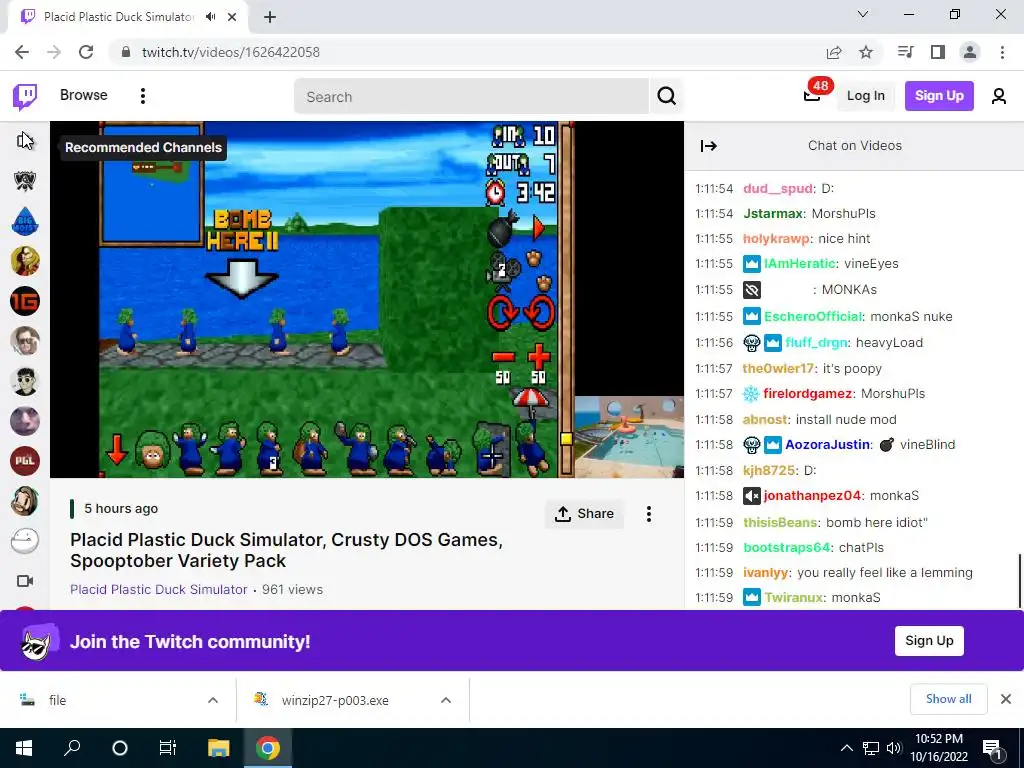Click username AozoraJustin in chat
The image size is (1024, 768).
[x=827, y=444]
